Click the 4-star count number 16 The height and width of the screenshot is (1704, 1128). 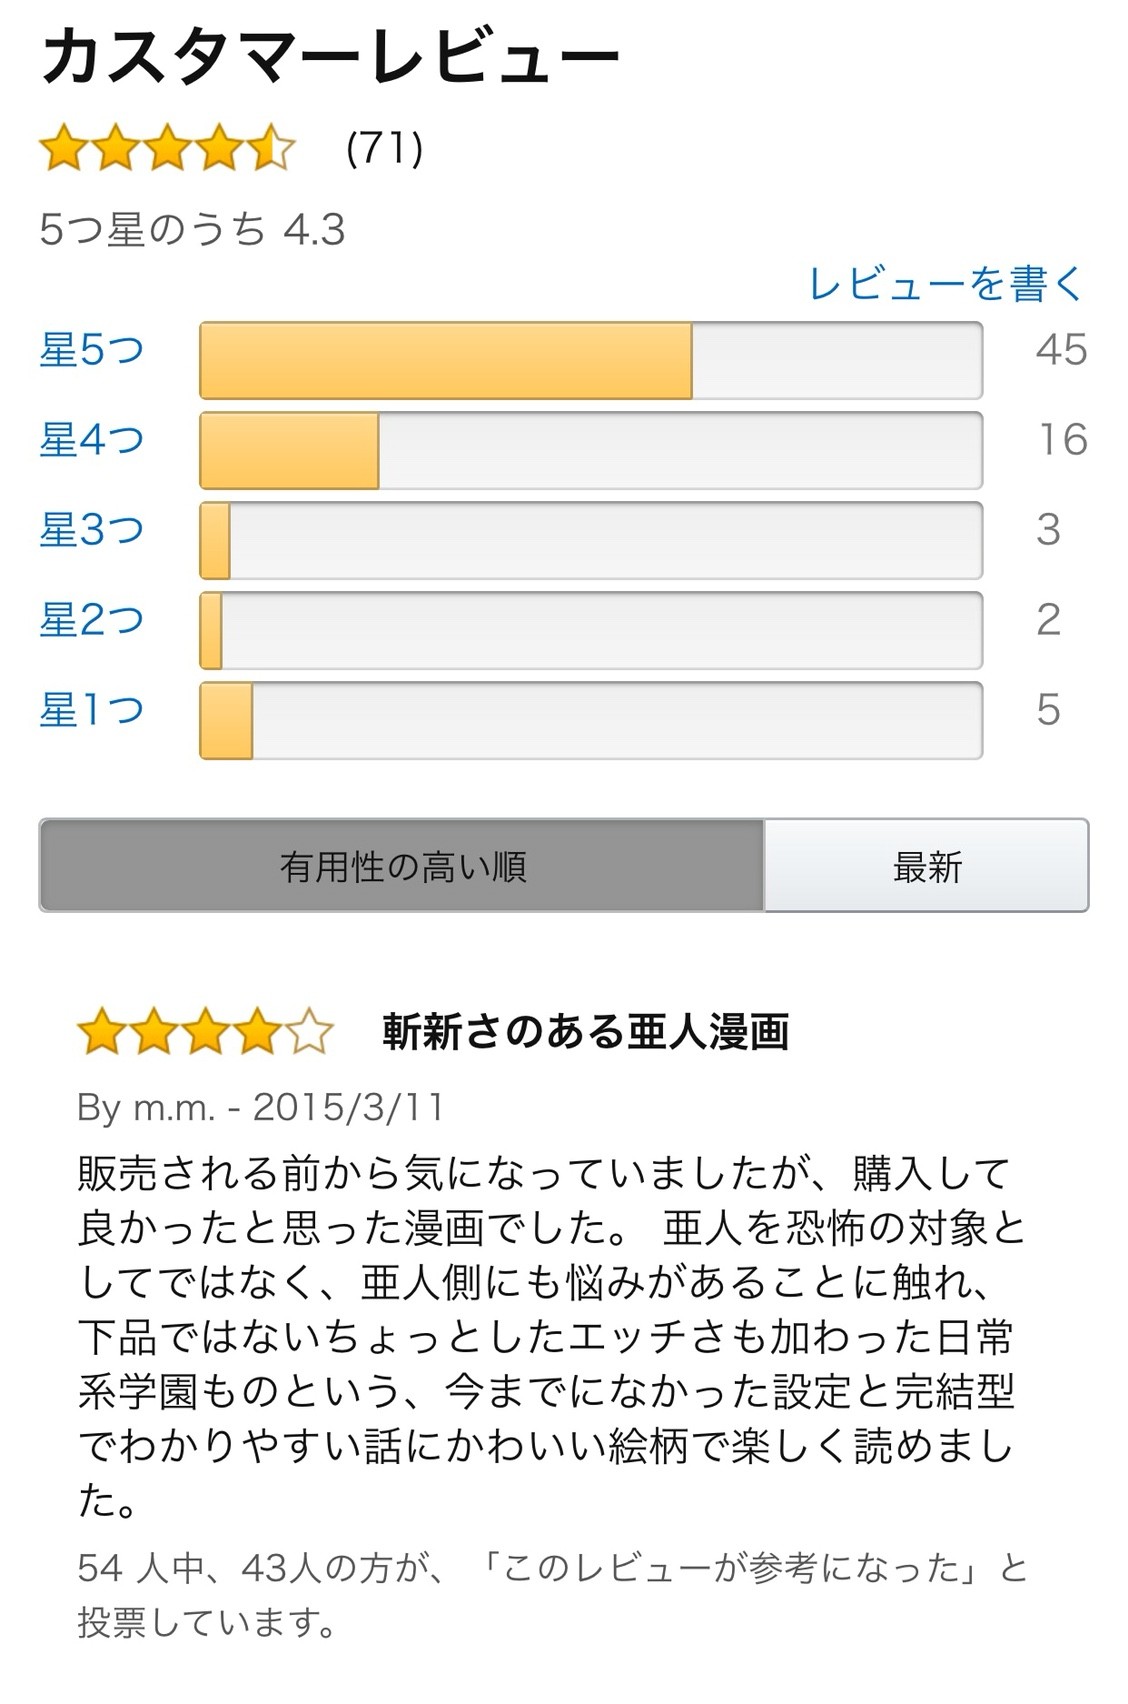click(1063, 440)
